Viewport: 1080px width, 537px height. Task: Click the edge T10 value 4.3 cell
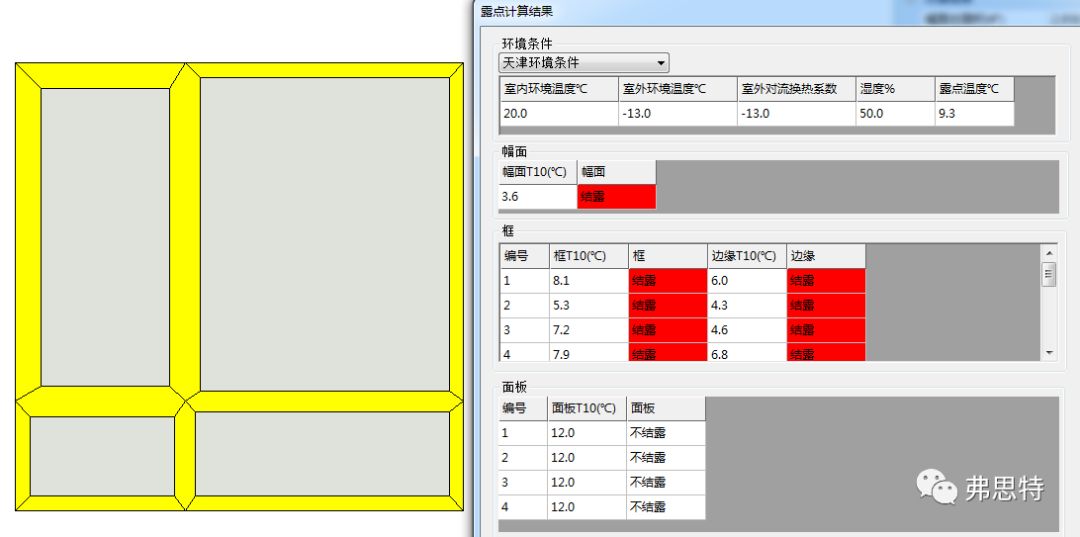tap(746, 305)
